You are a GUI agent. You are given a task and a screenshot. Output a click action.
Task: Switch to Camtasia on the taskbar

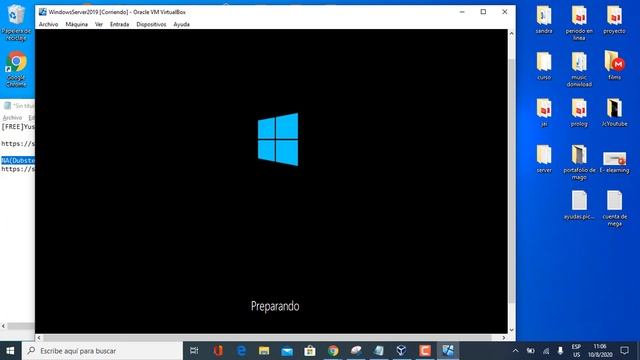point(425,351)
